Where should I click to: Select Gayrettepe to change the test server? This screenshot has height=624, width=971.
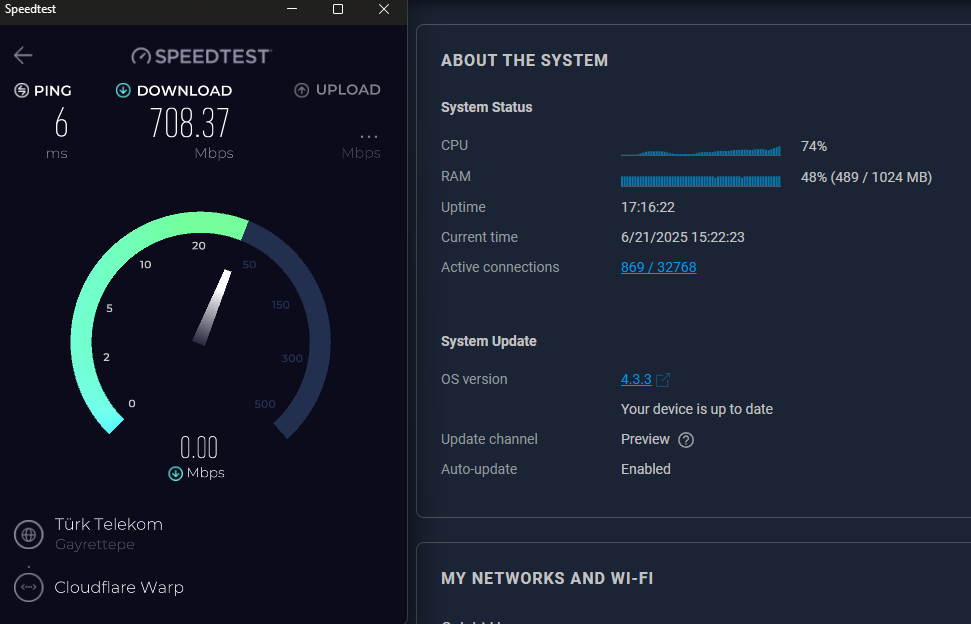92,544
